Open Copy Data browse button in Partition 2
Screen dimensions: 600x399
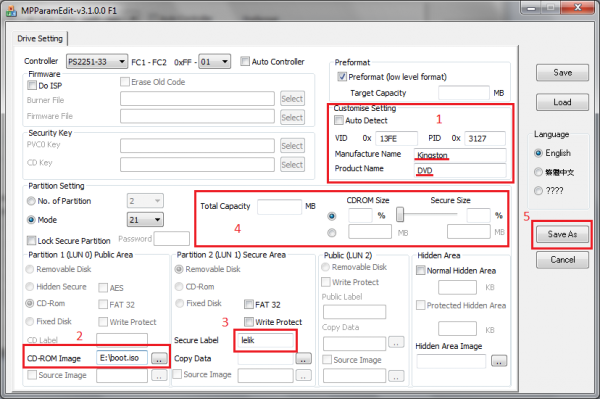point(303,359)
